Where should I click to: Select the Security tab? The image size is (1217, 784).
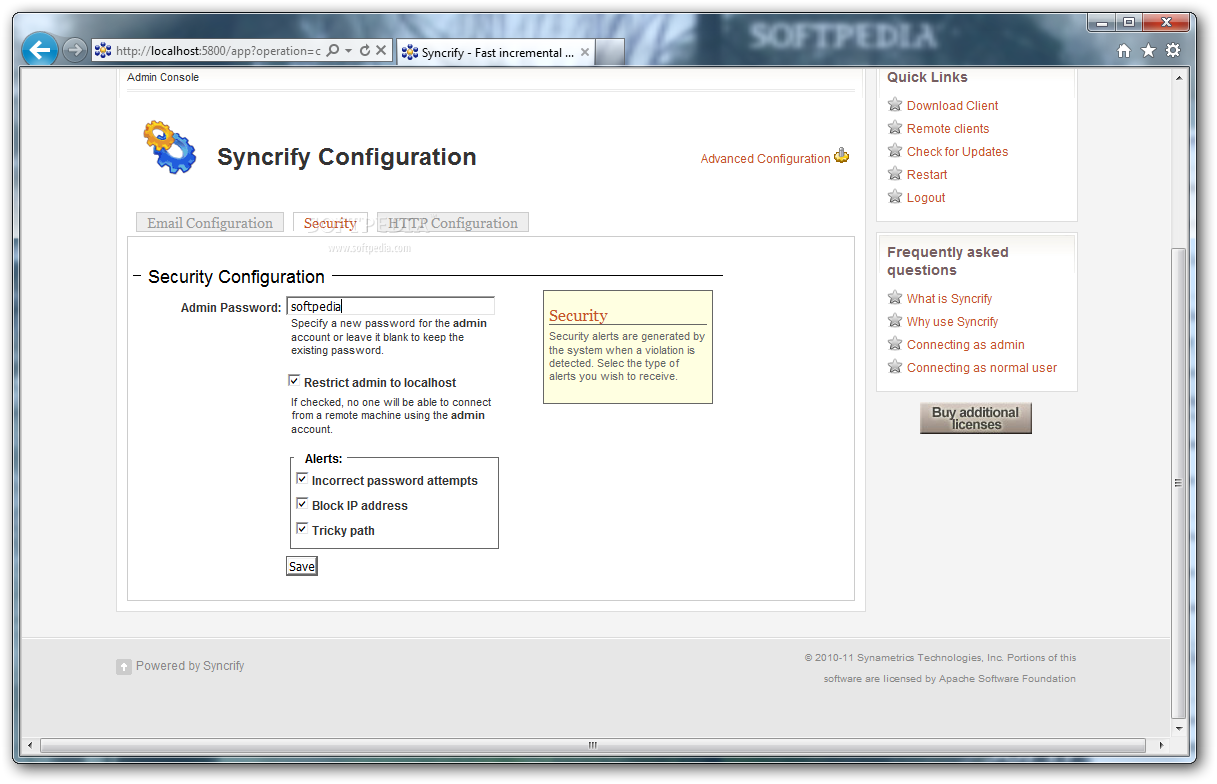pos(330,223)
